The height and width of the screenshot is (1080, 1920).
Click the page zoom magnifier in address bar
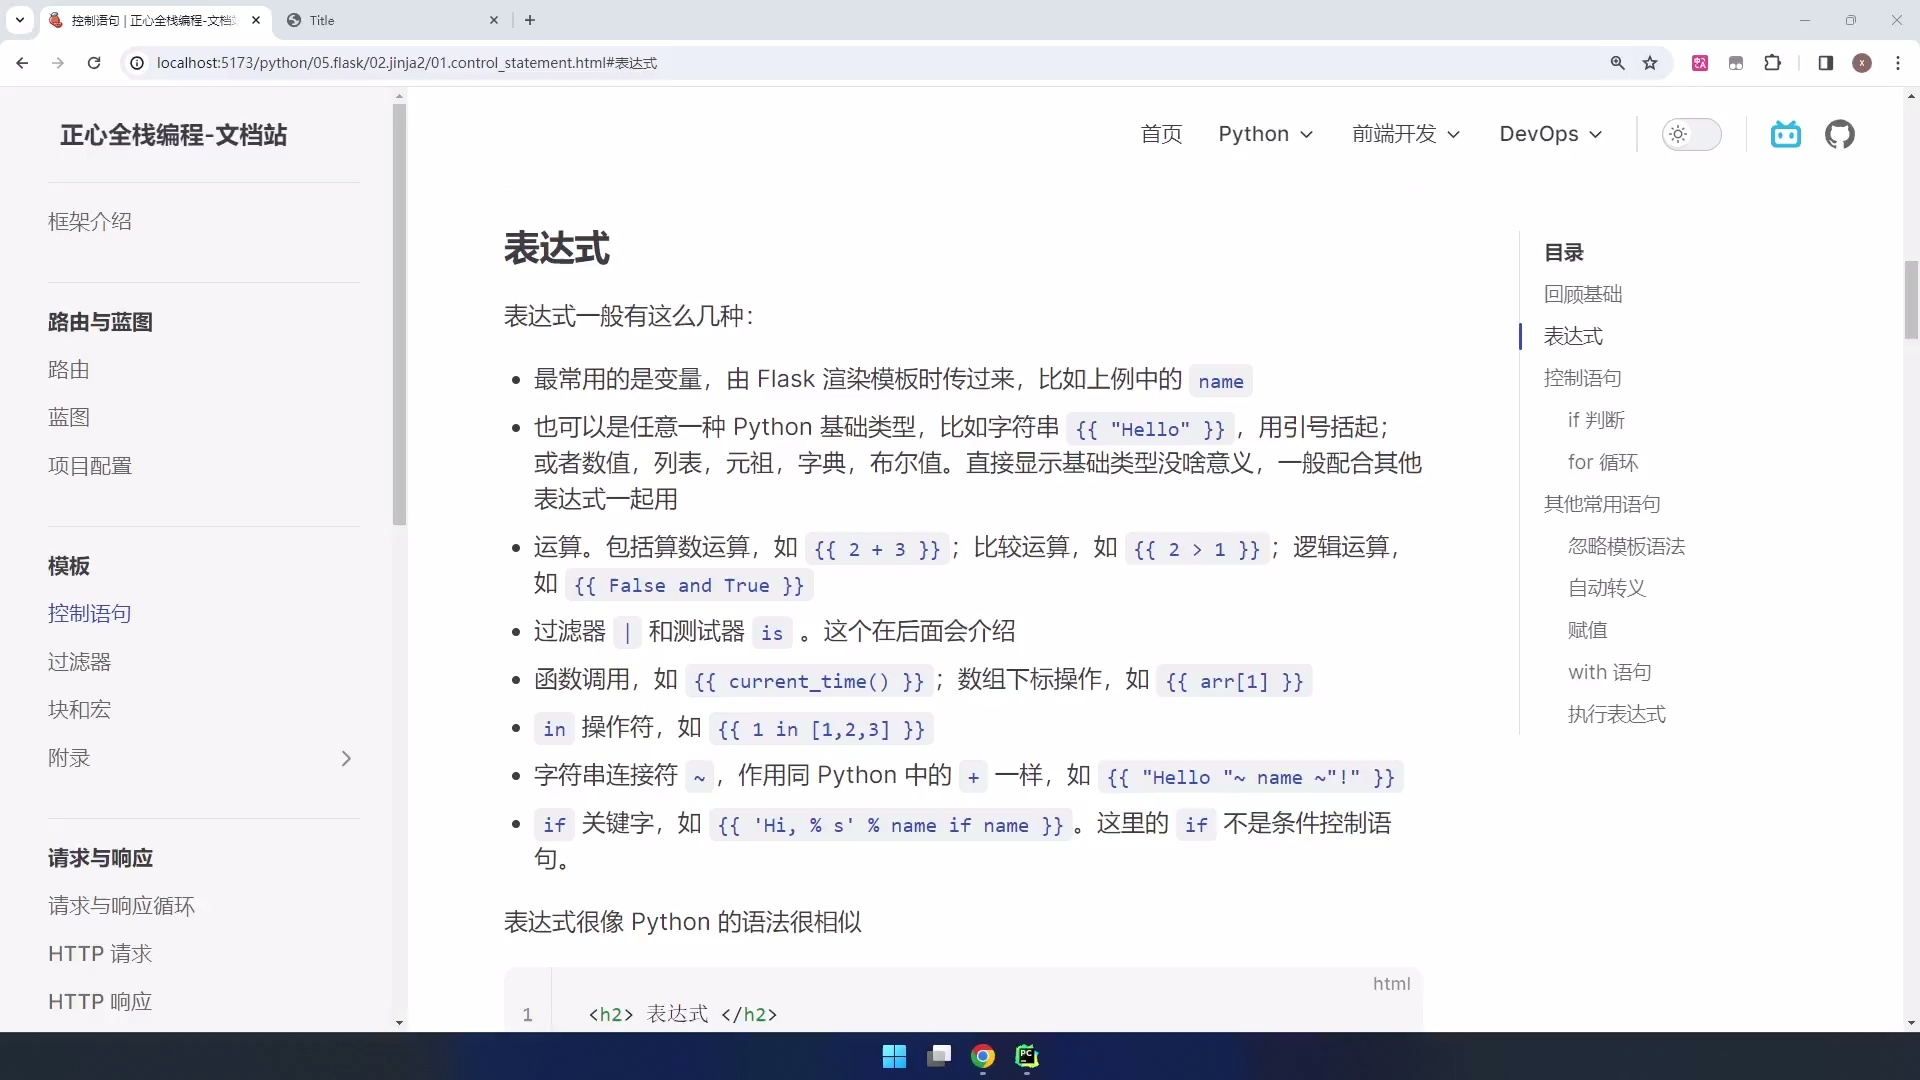point(1617,62)
